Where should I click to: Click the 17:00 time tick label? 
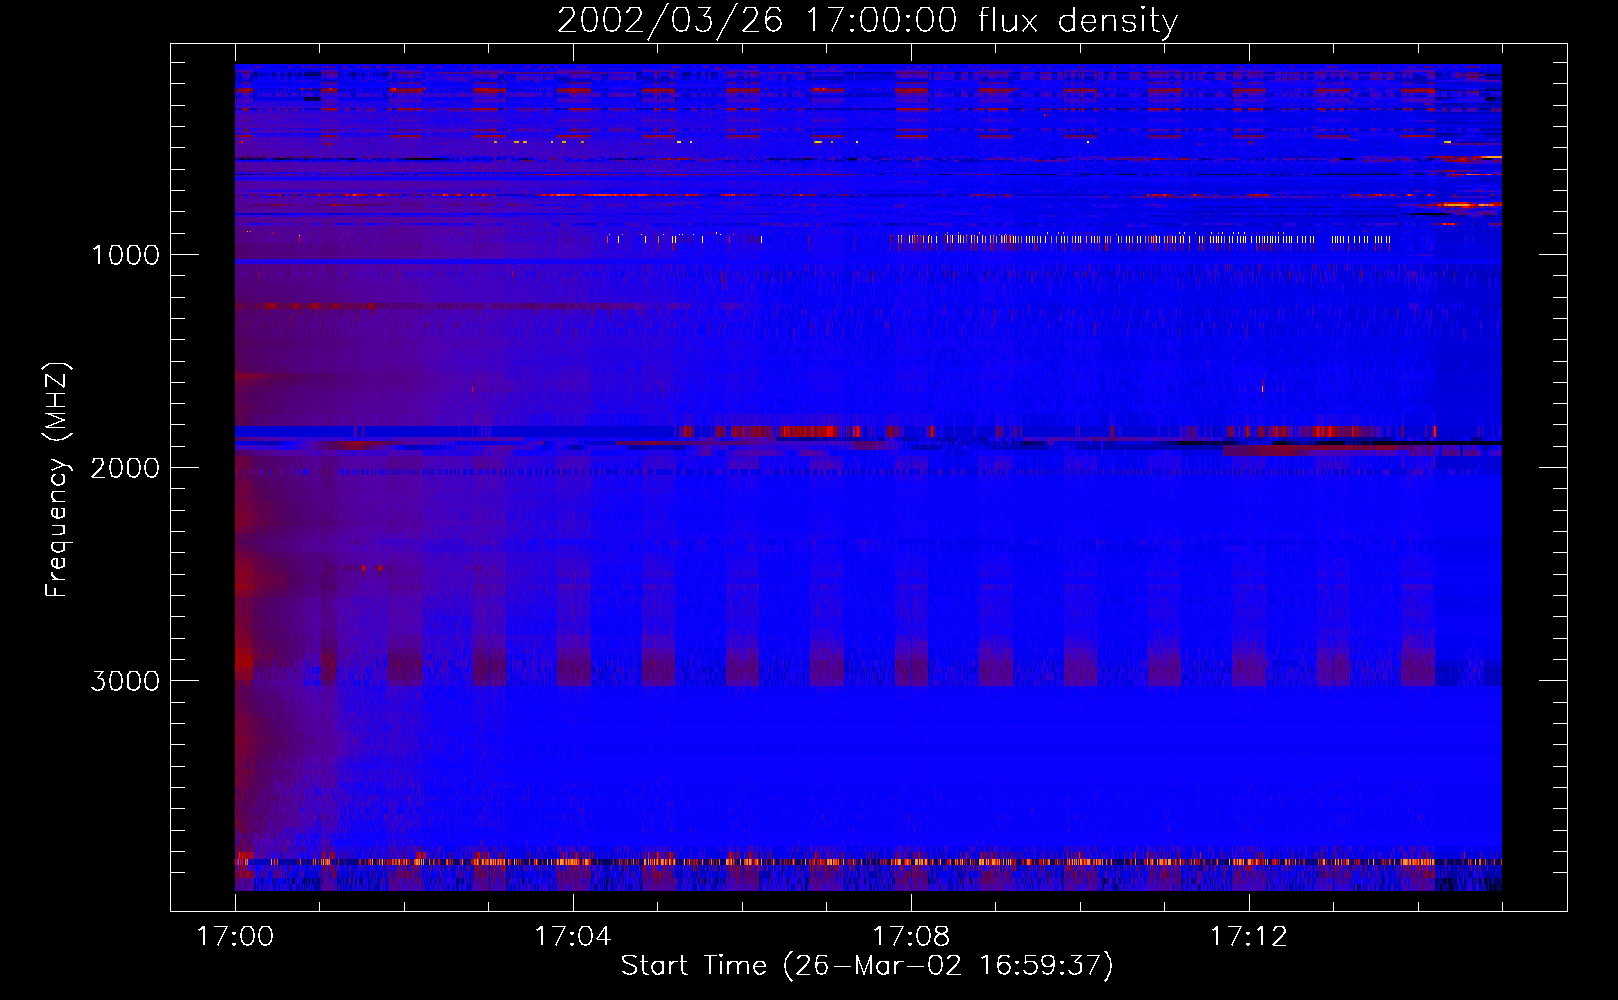tap(235, 937)
